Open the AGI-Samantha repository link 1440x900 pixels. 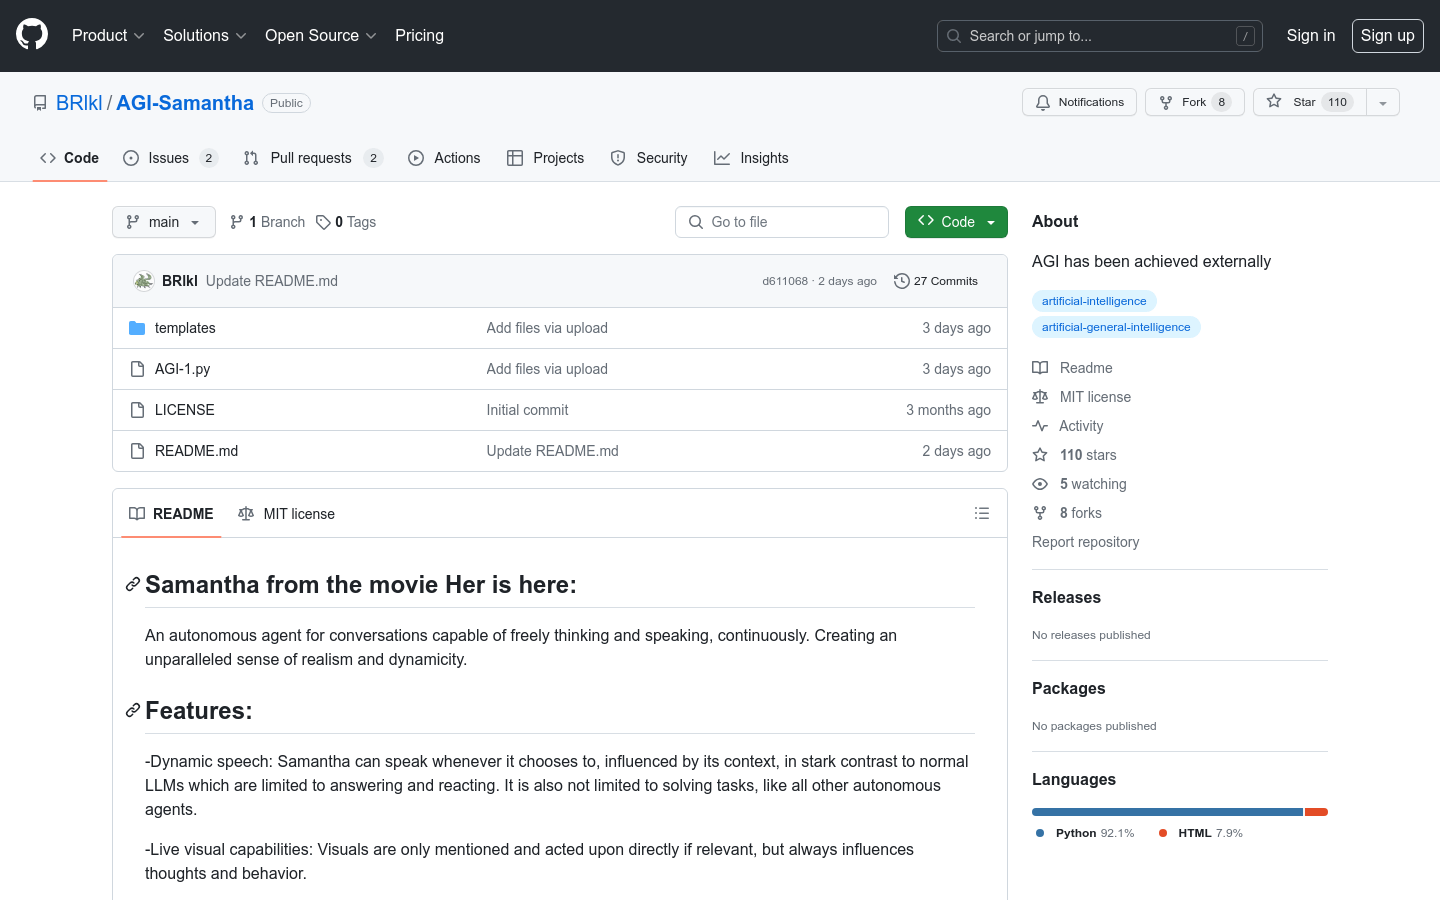coord(185,103)
